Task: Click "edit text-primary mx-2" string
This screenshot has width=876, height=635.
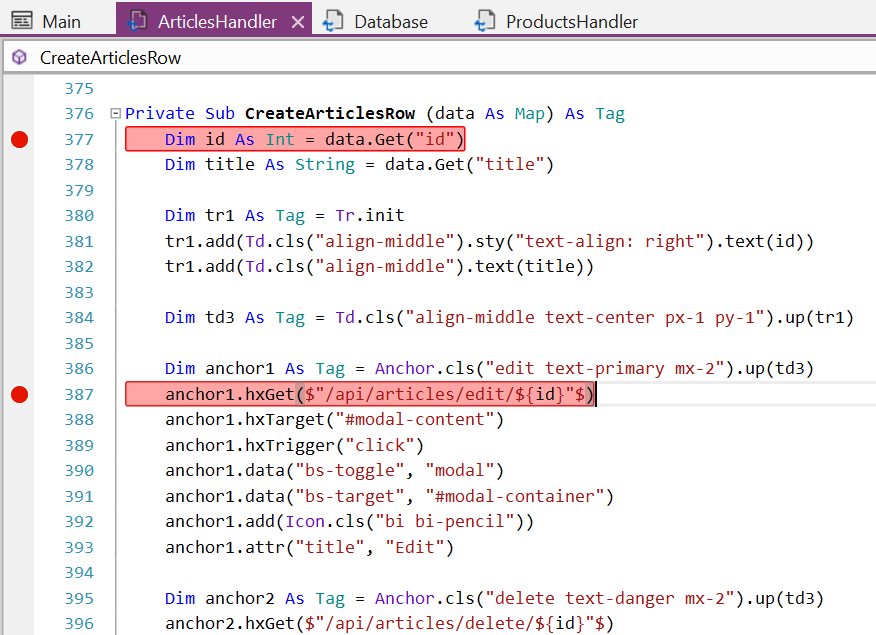Action: (605, 369)
